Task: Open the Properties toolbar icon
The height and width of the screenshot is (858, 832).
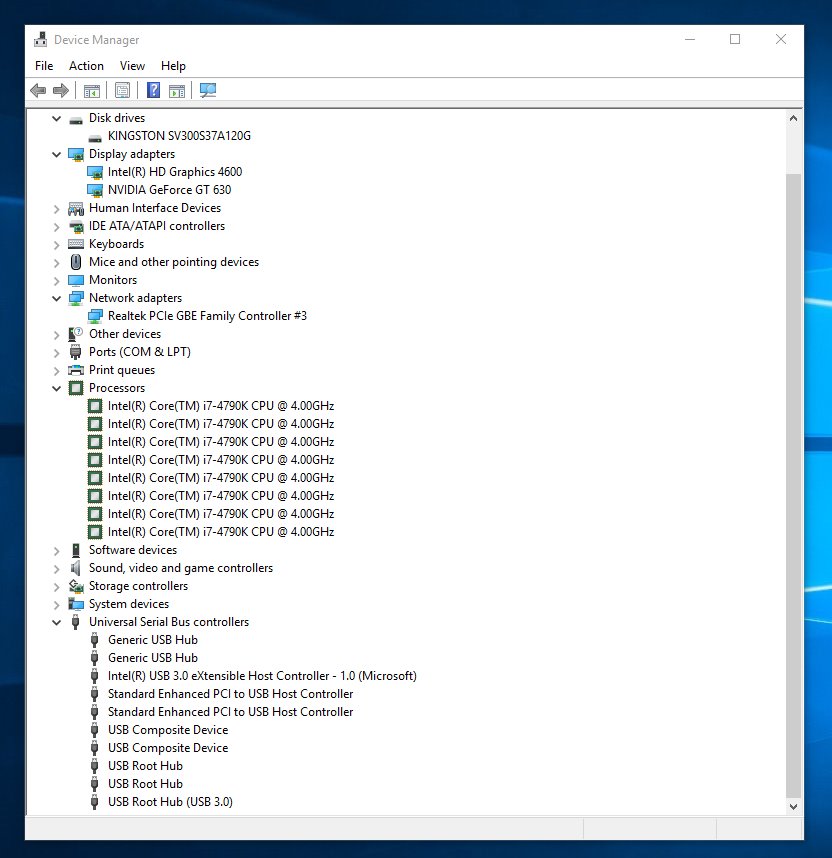Action: (122, 91)
